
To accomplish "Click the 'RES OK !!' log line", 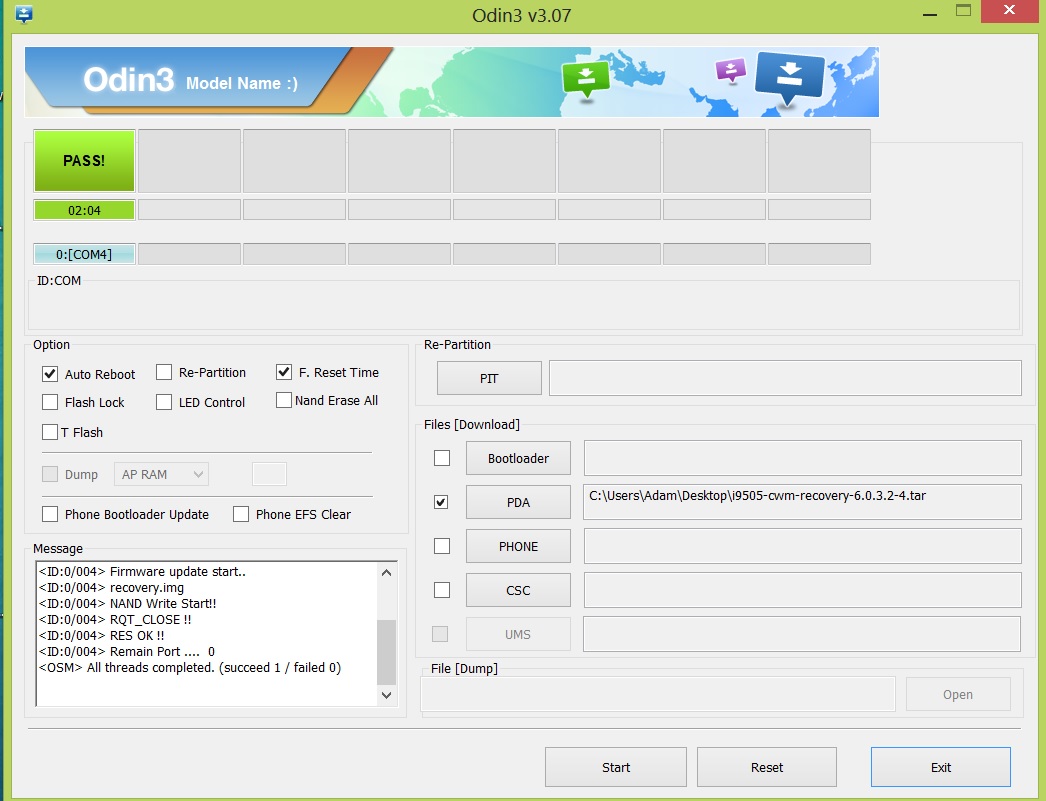I will click(x=101, y=636).
